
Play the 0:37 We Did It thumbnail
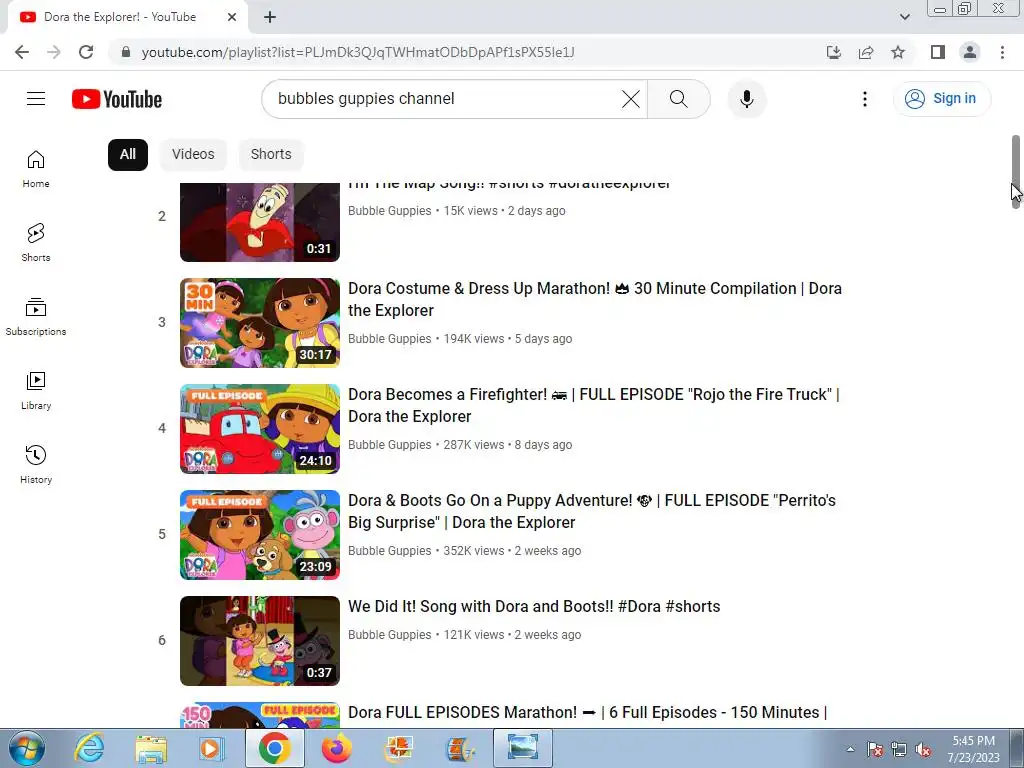[260, 641]
